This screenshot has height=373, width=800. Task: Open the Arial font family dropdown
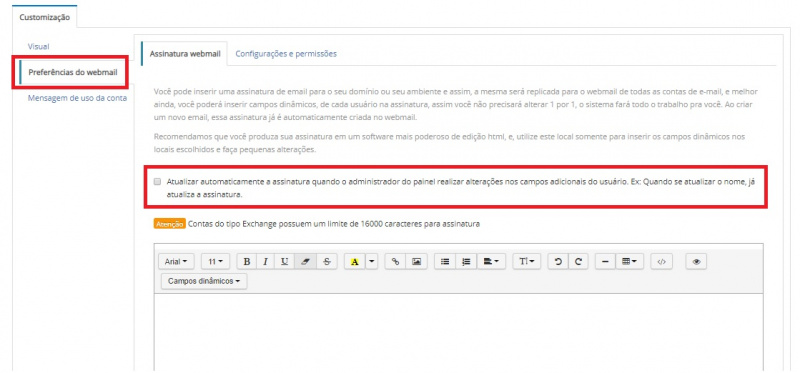[x=176, y=261]
